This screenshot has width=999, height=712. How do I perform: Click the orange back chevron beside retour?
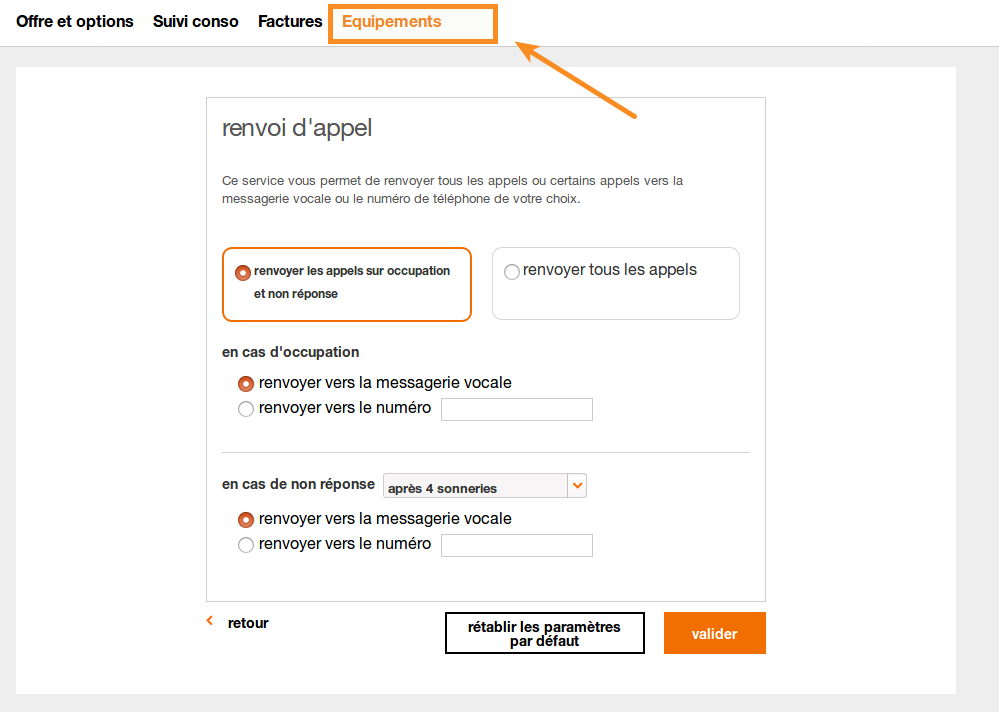[x=210, y=621]
